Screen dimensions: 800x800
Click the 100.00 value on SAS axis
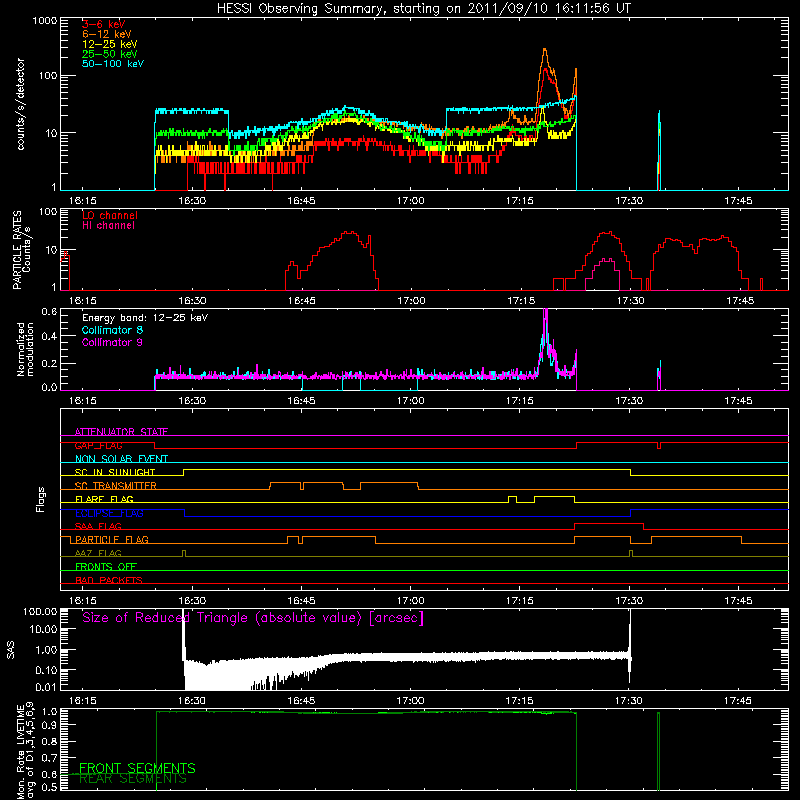pos(40,612)
